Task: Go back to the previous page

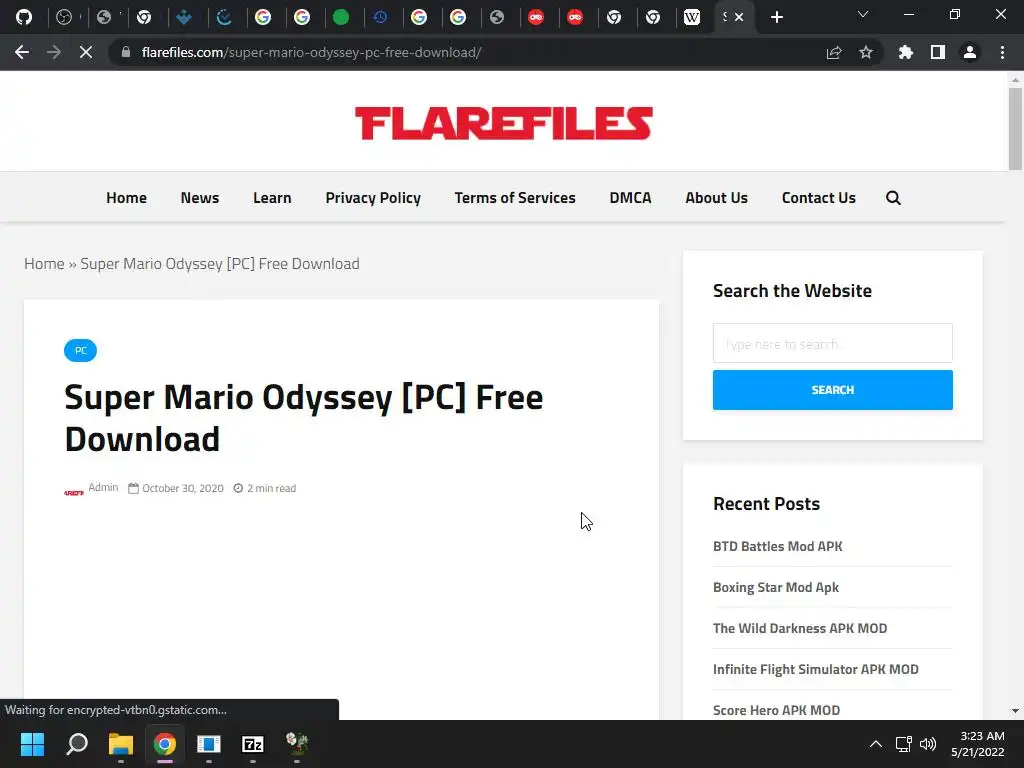Action: 22,52
